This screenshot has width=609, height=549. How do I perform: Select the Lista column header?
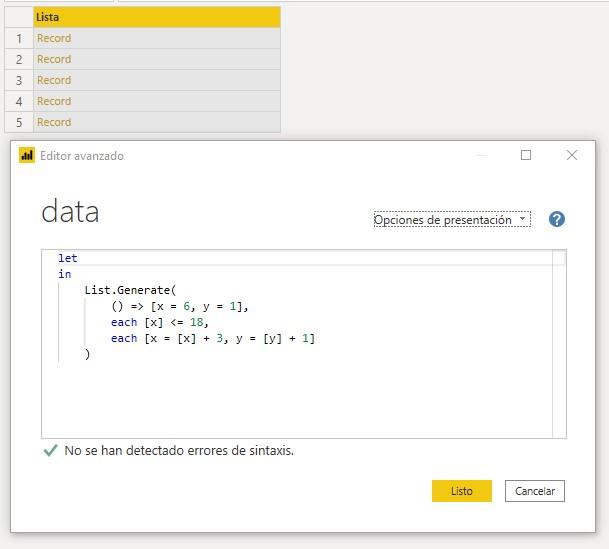(156, 17)
